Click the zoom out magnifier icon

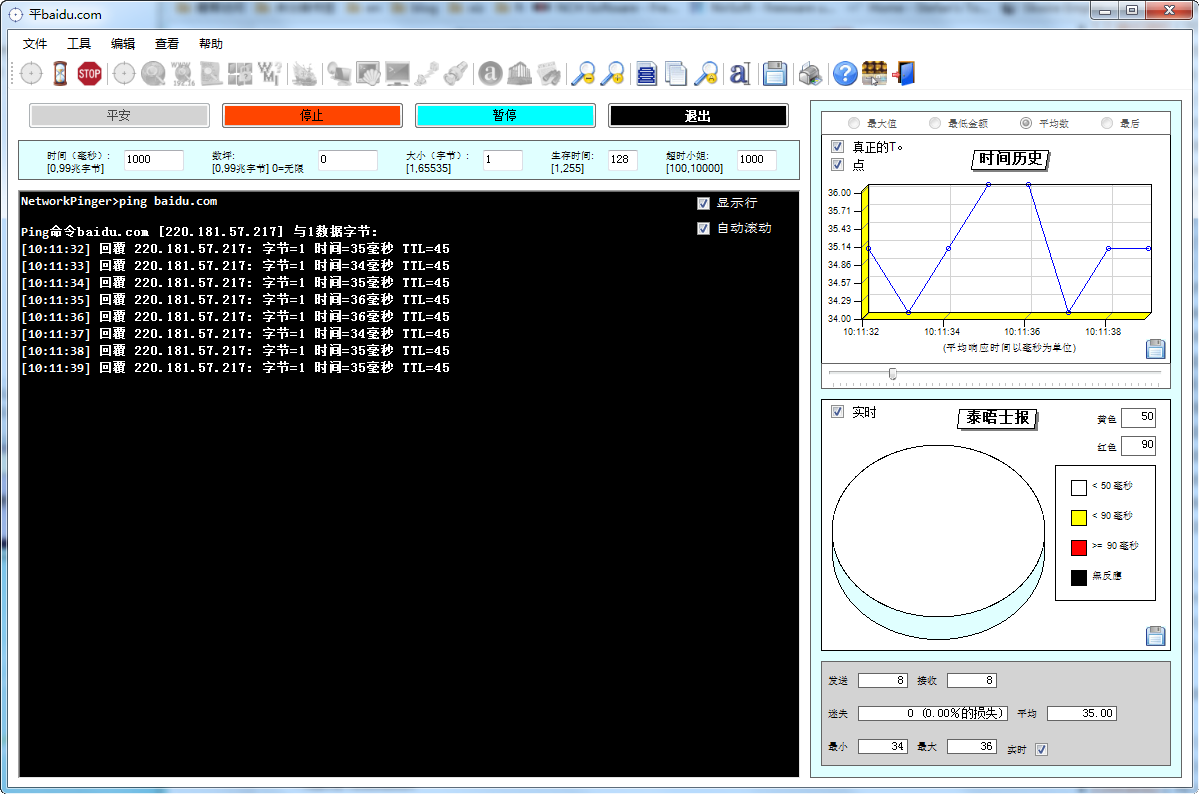[582, 73]
